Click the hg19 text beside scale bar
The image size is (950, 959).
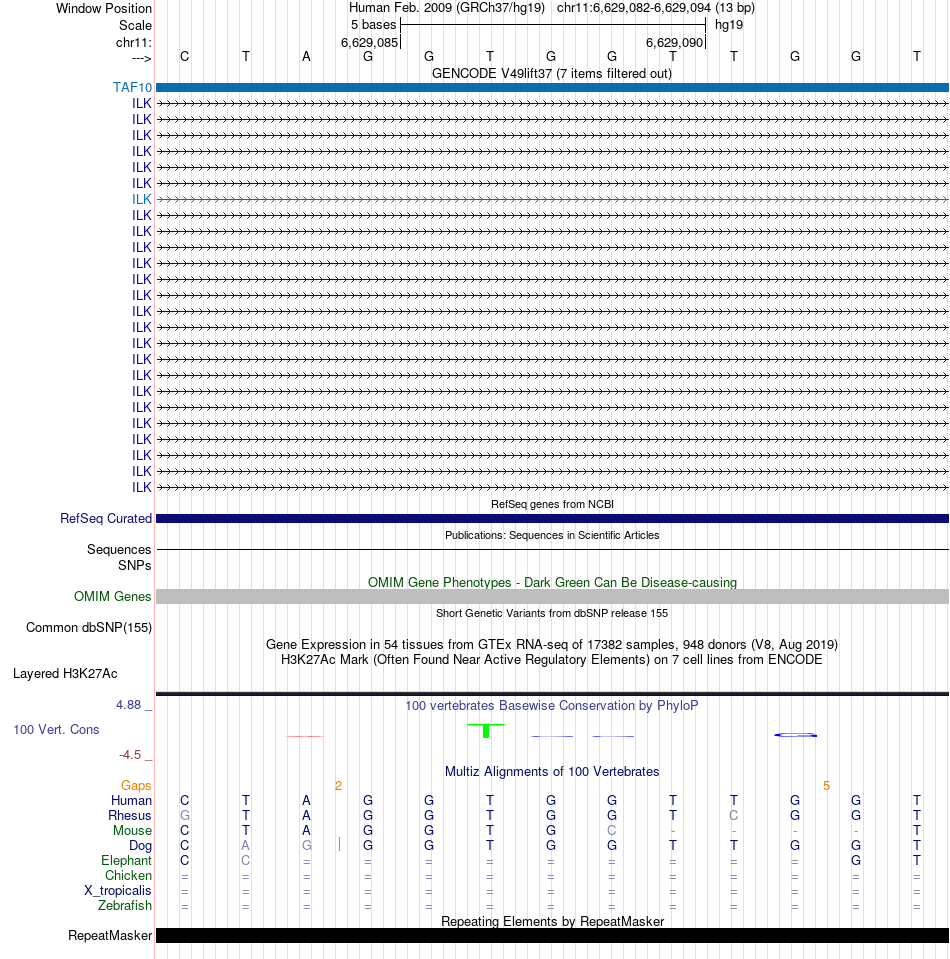729,25
